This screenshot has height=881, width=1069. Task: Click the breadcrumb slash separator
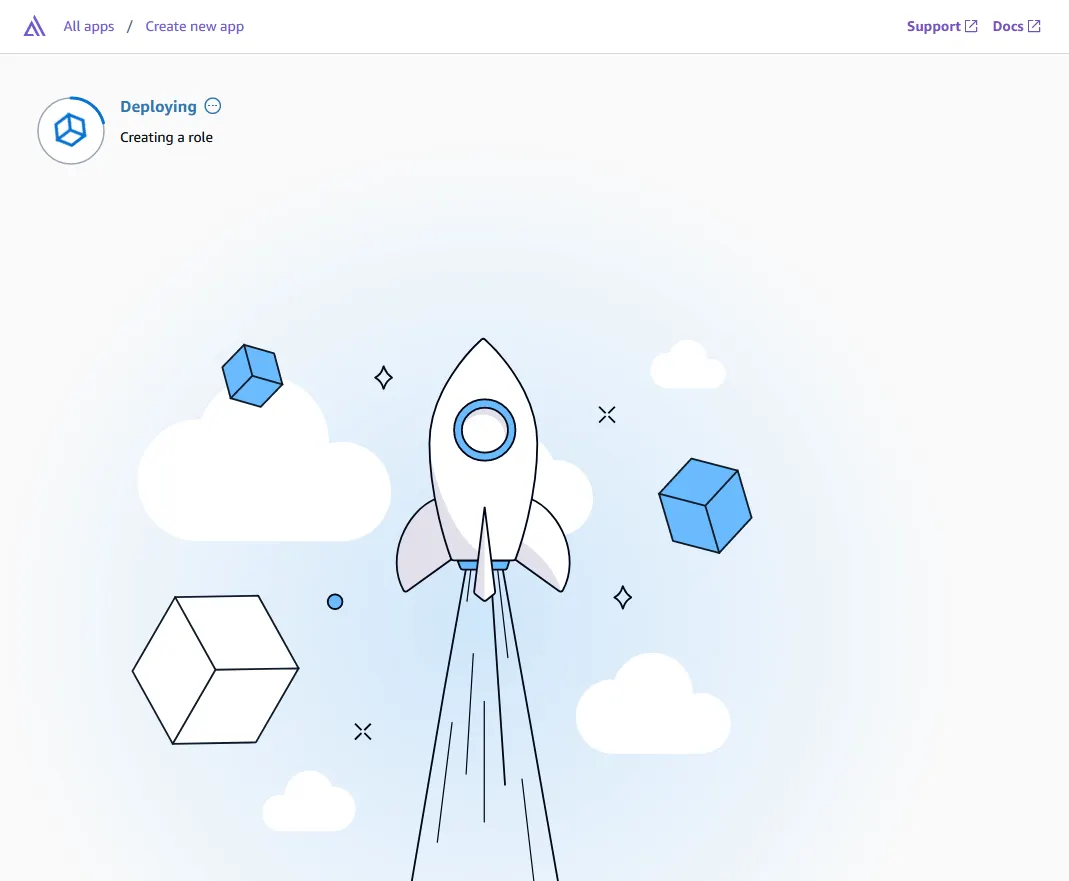click(130, 27)
